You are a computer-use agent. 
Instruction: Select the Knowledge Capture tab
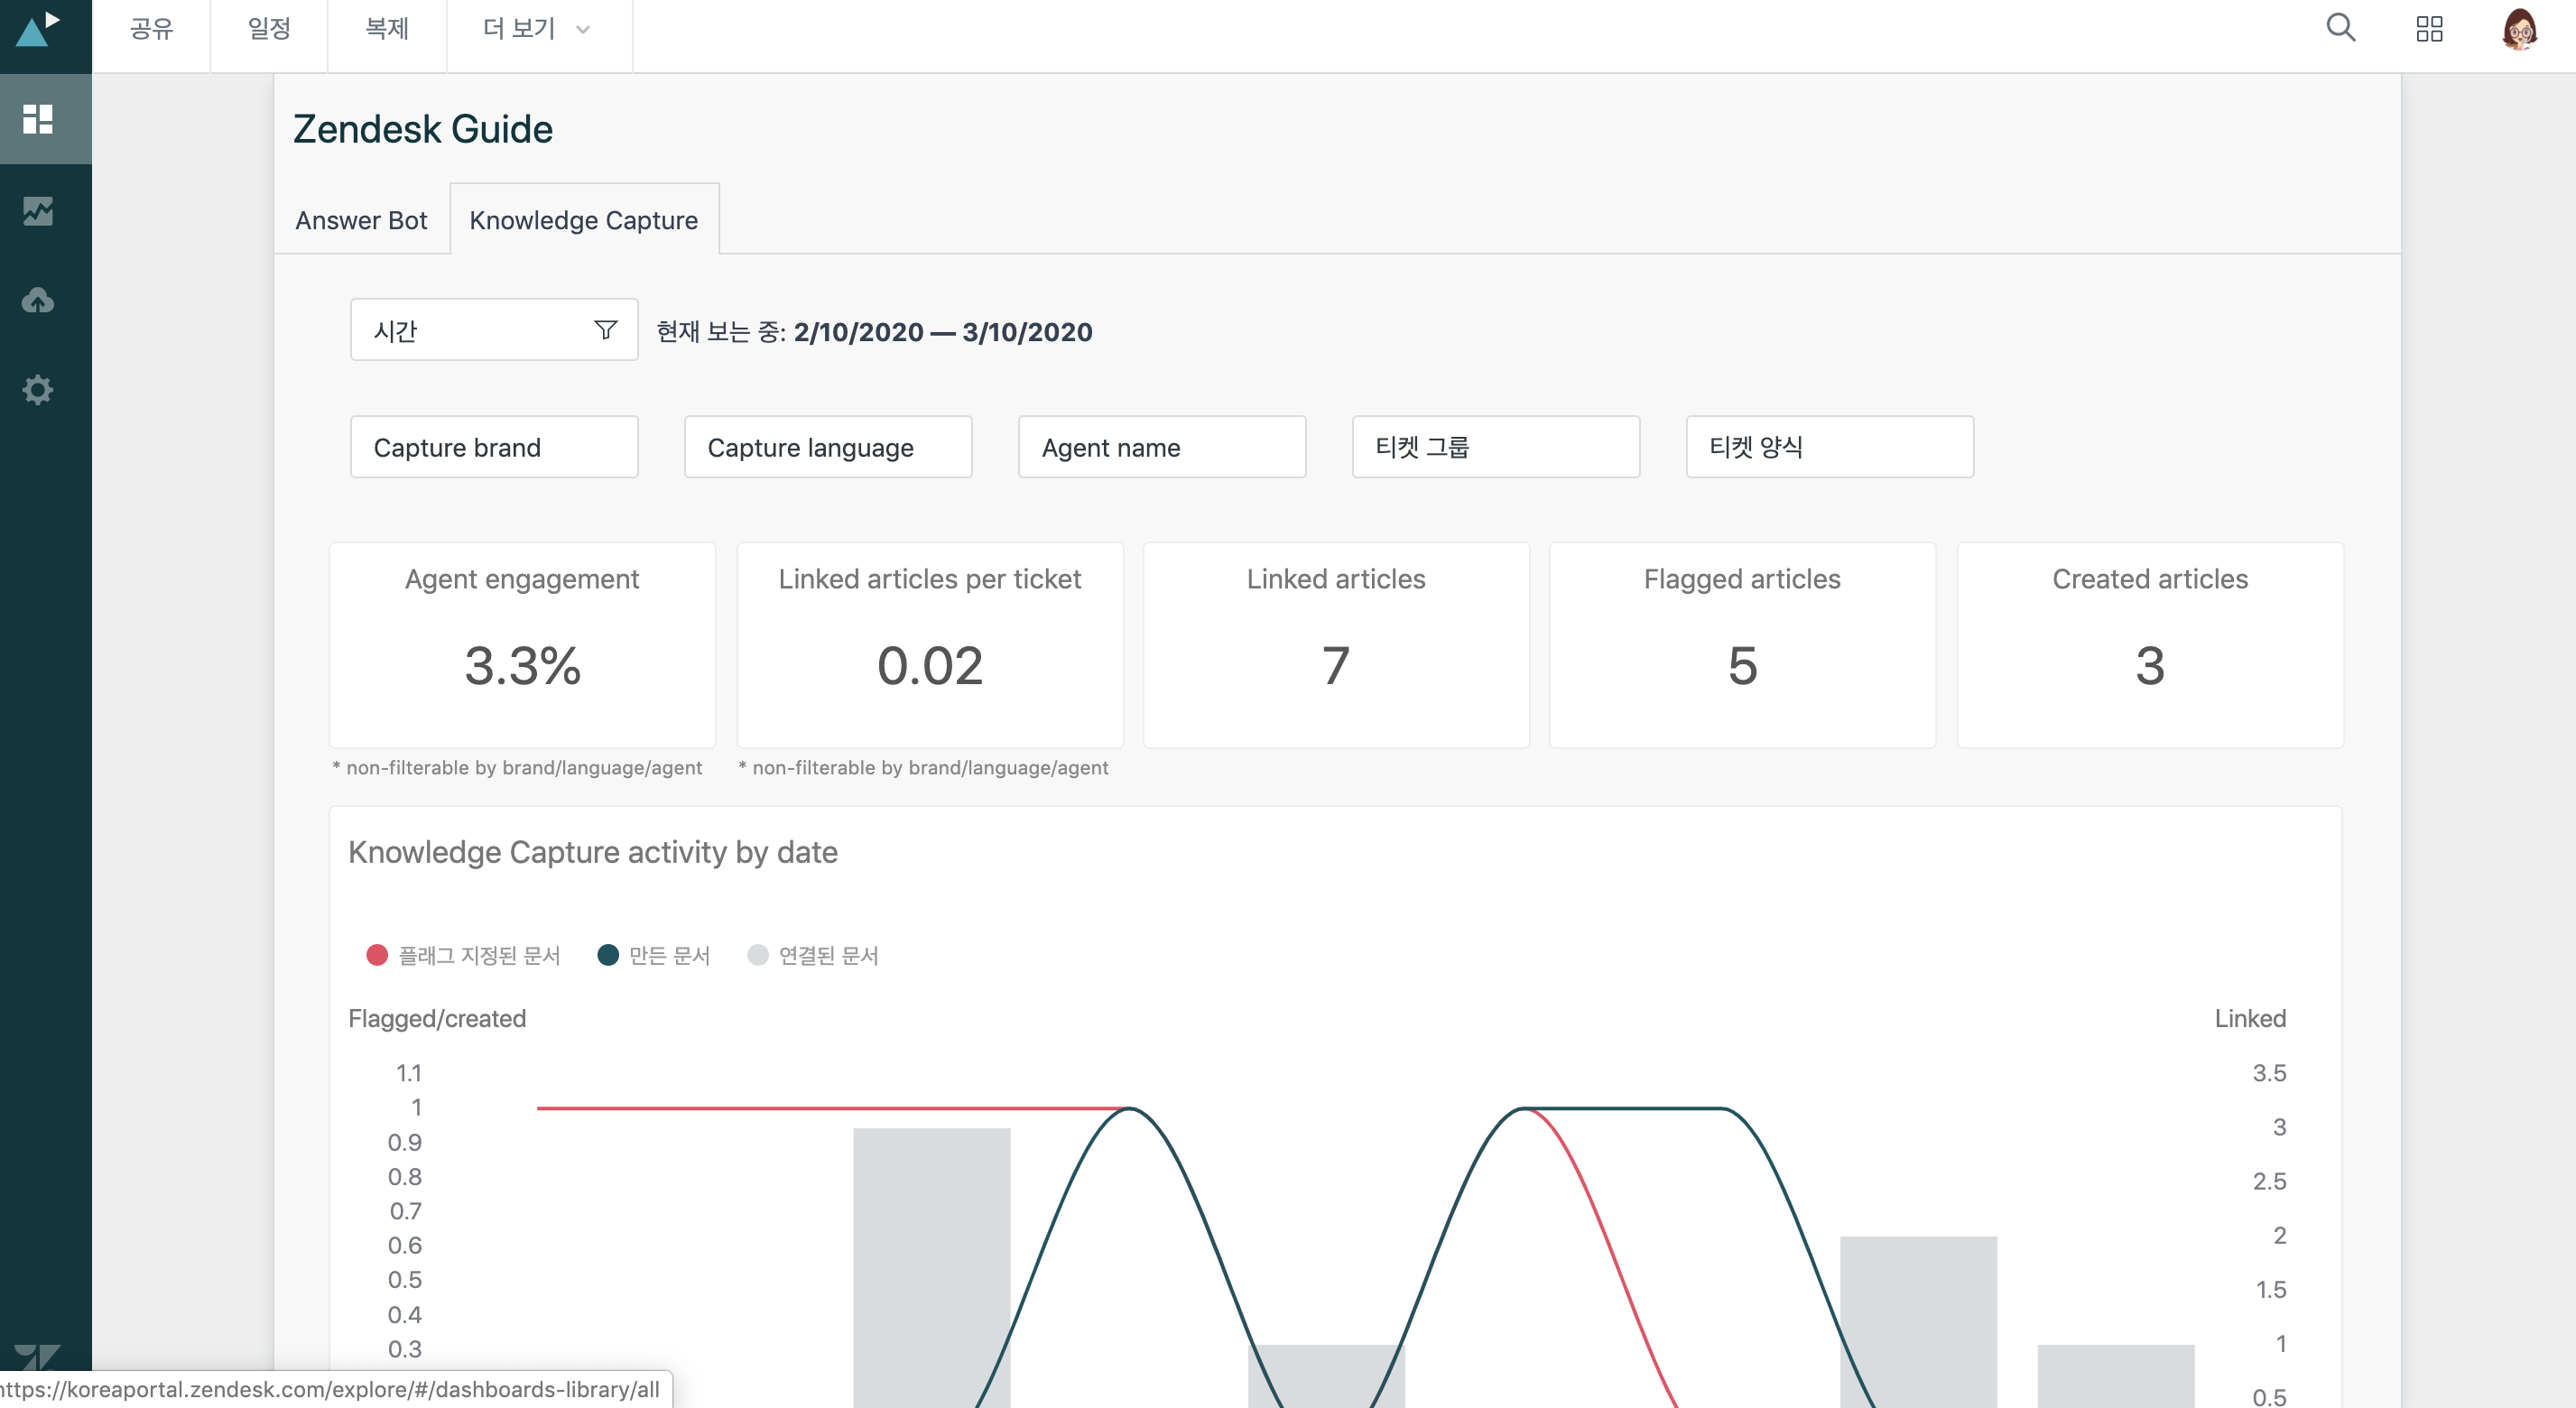point(584,220)
